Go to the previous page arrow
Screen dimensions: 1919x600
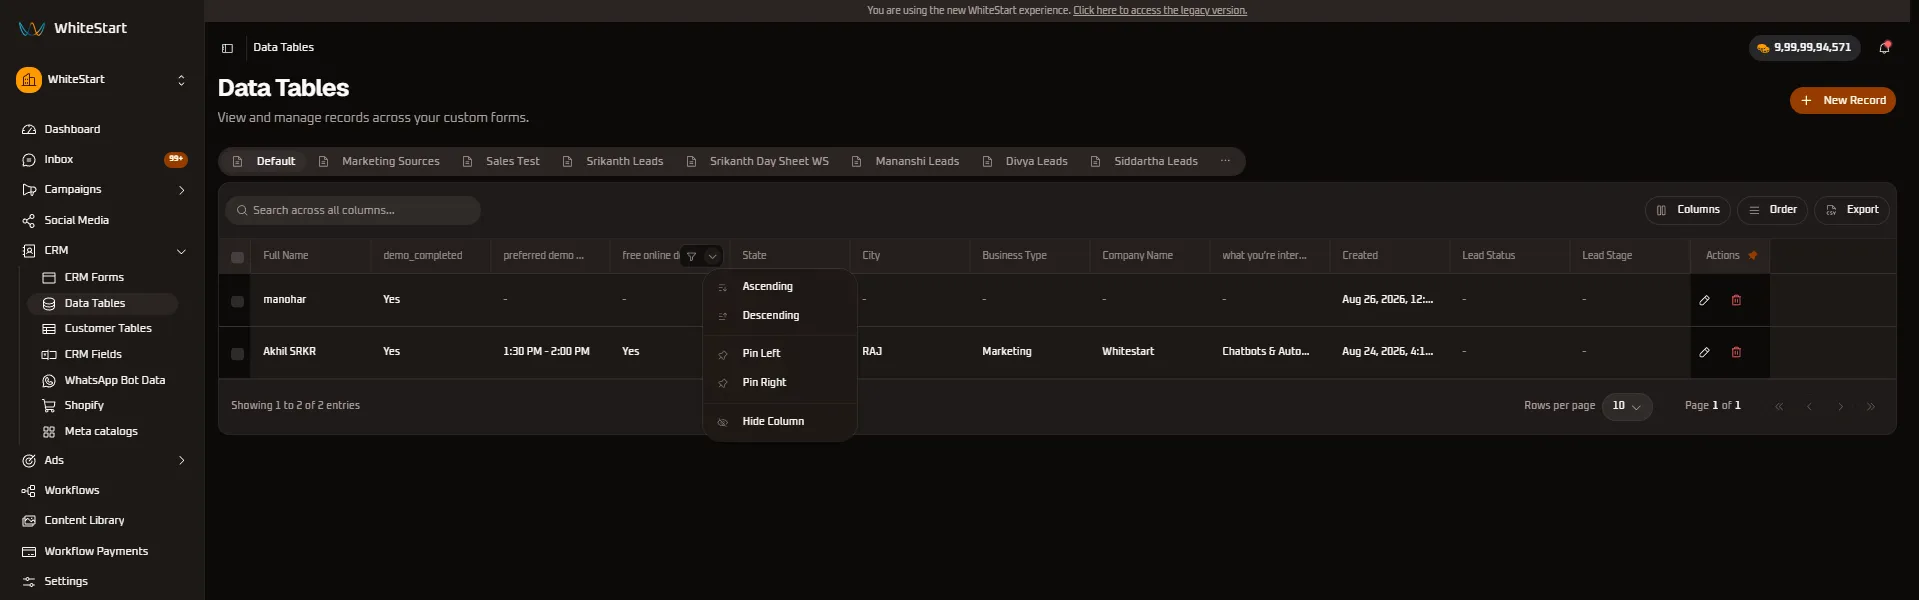click(1809, 406)
